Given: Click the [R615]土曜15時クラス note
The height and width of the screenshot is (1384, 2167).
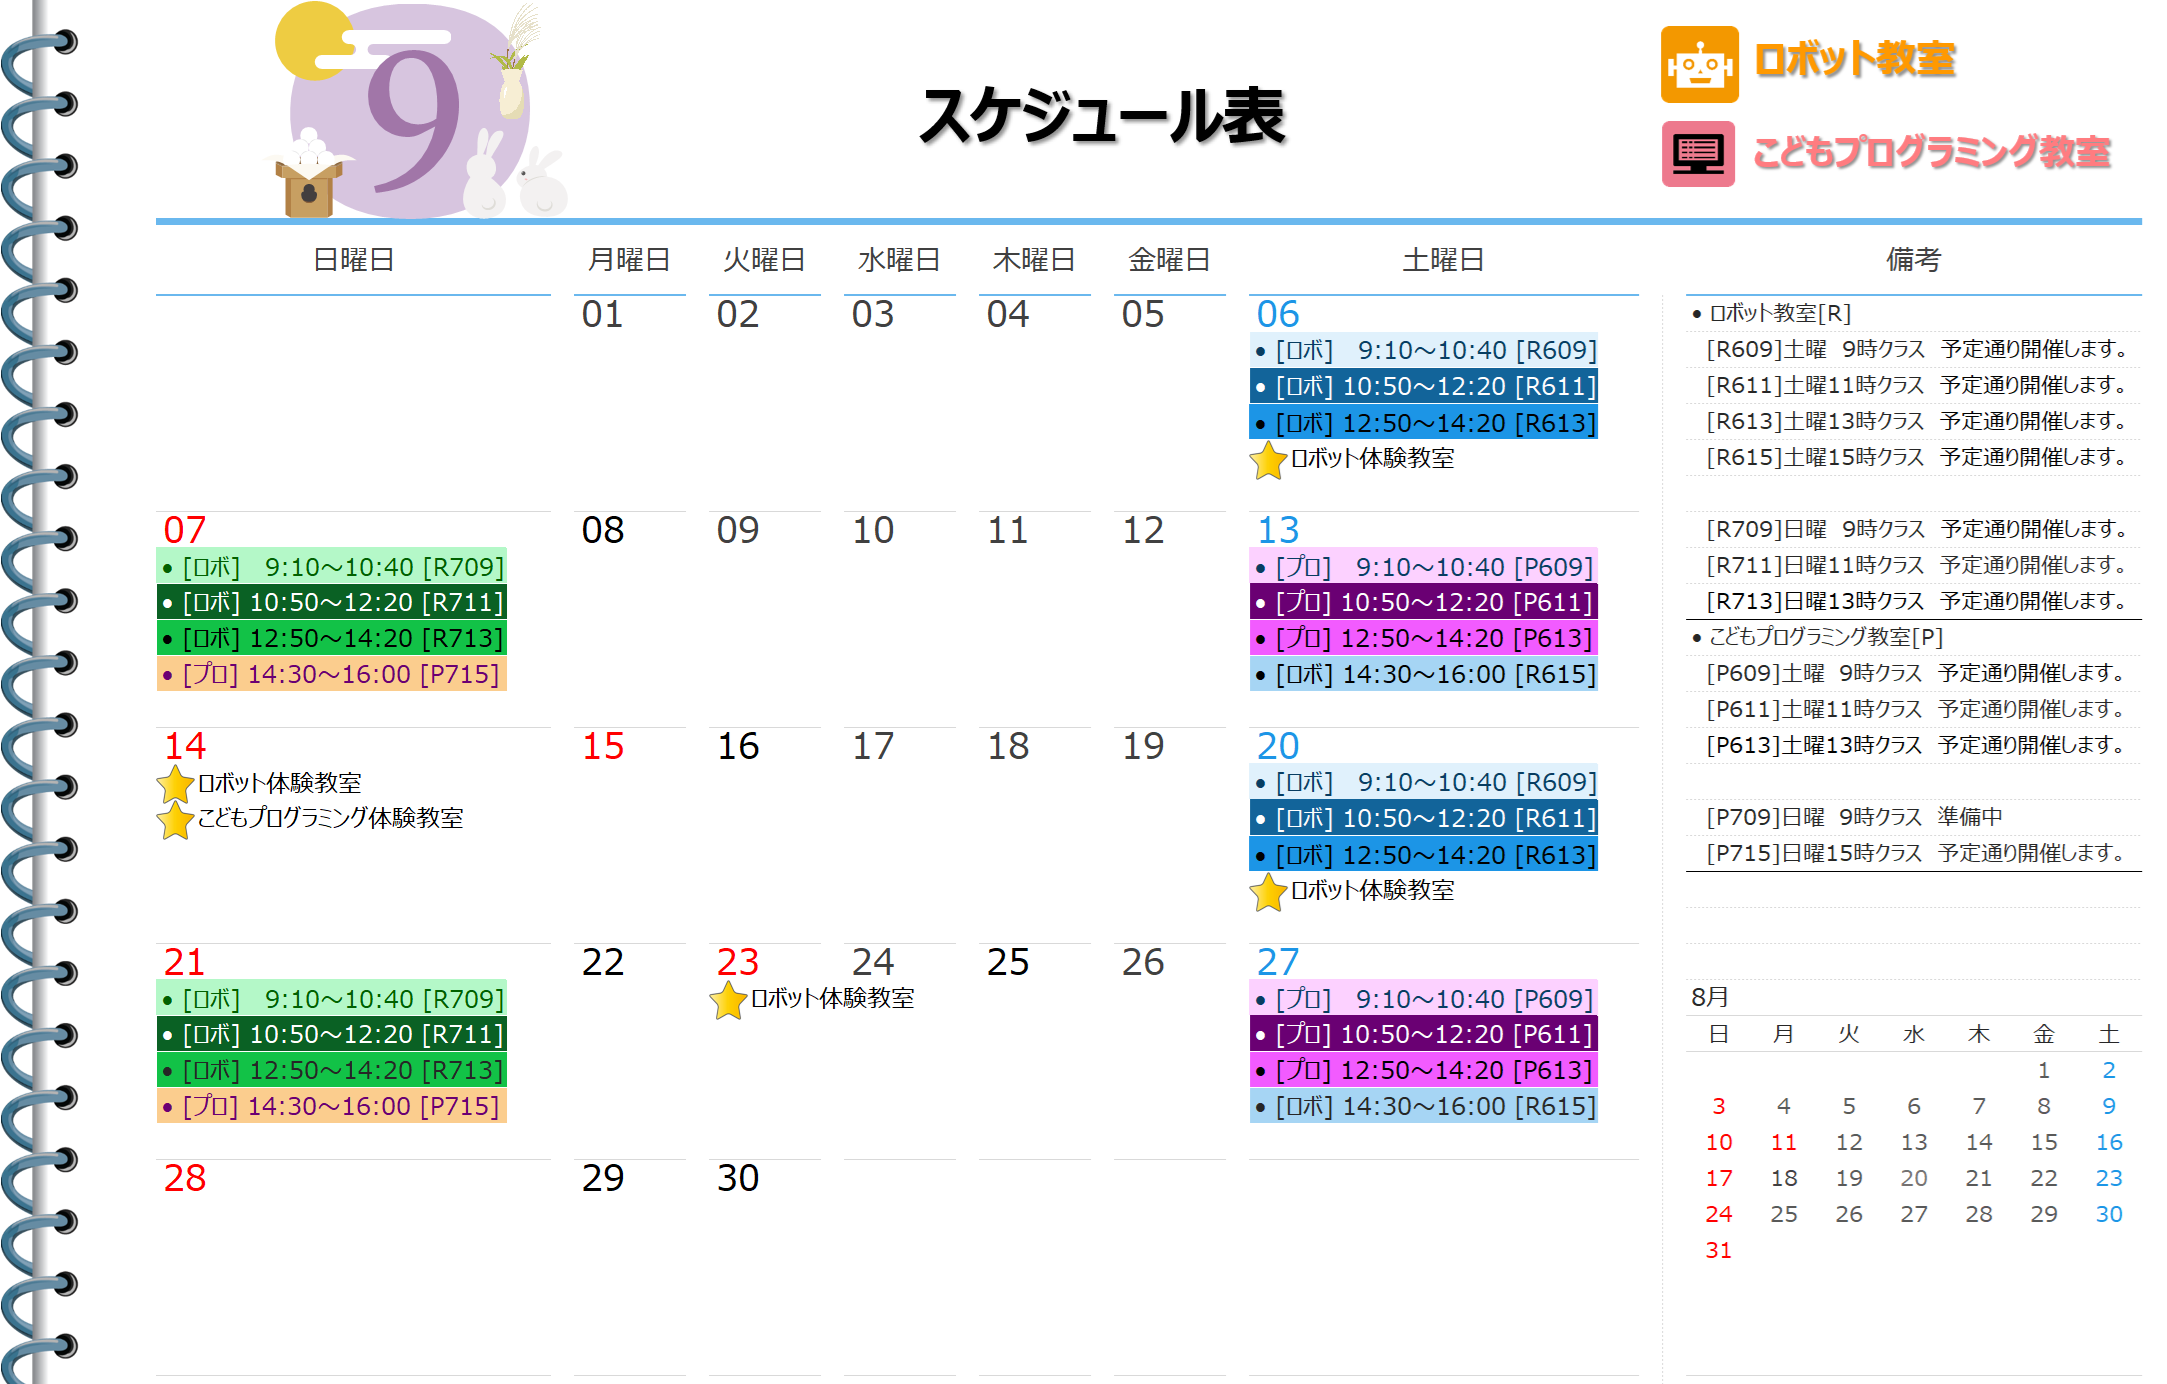Looking at the screenshot, I should pos(1917,457).
